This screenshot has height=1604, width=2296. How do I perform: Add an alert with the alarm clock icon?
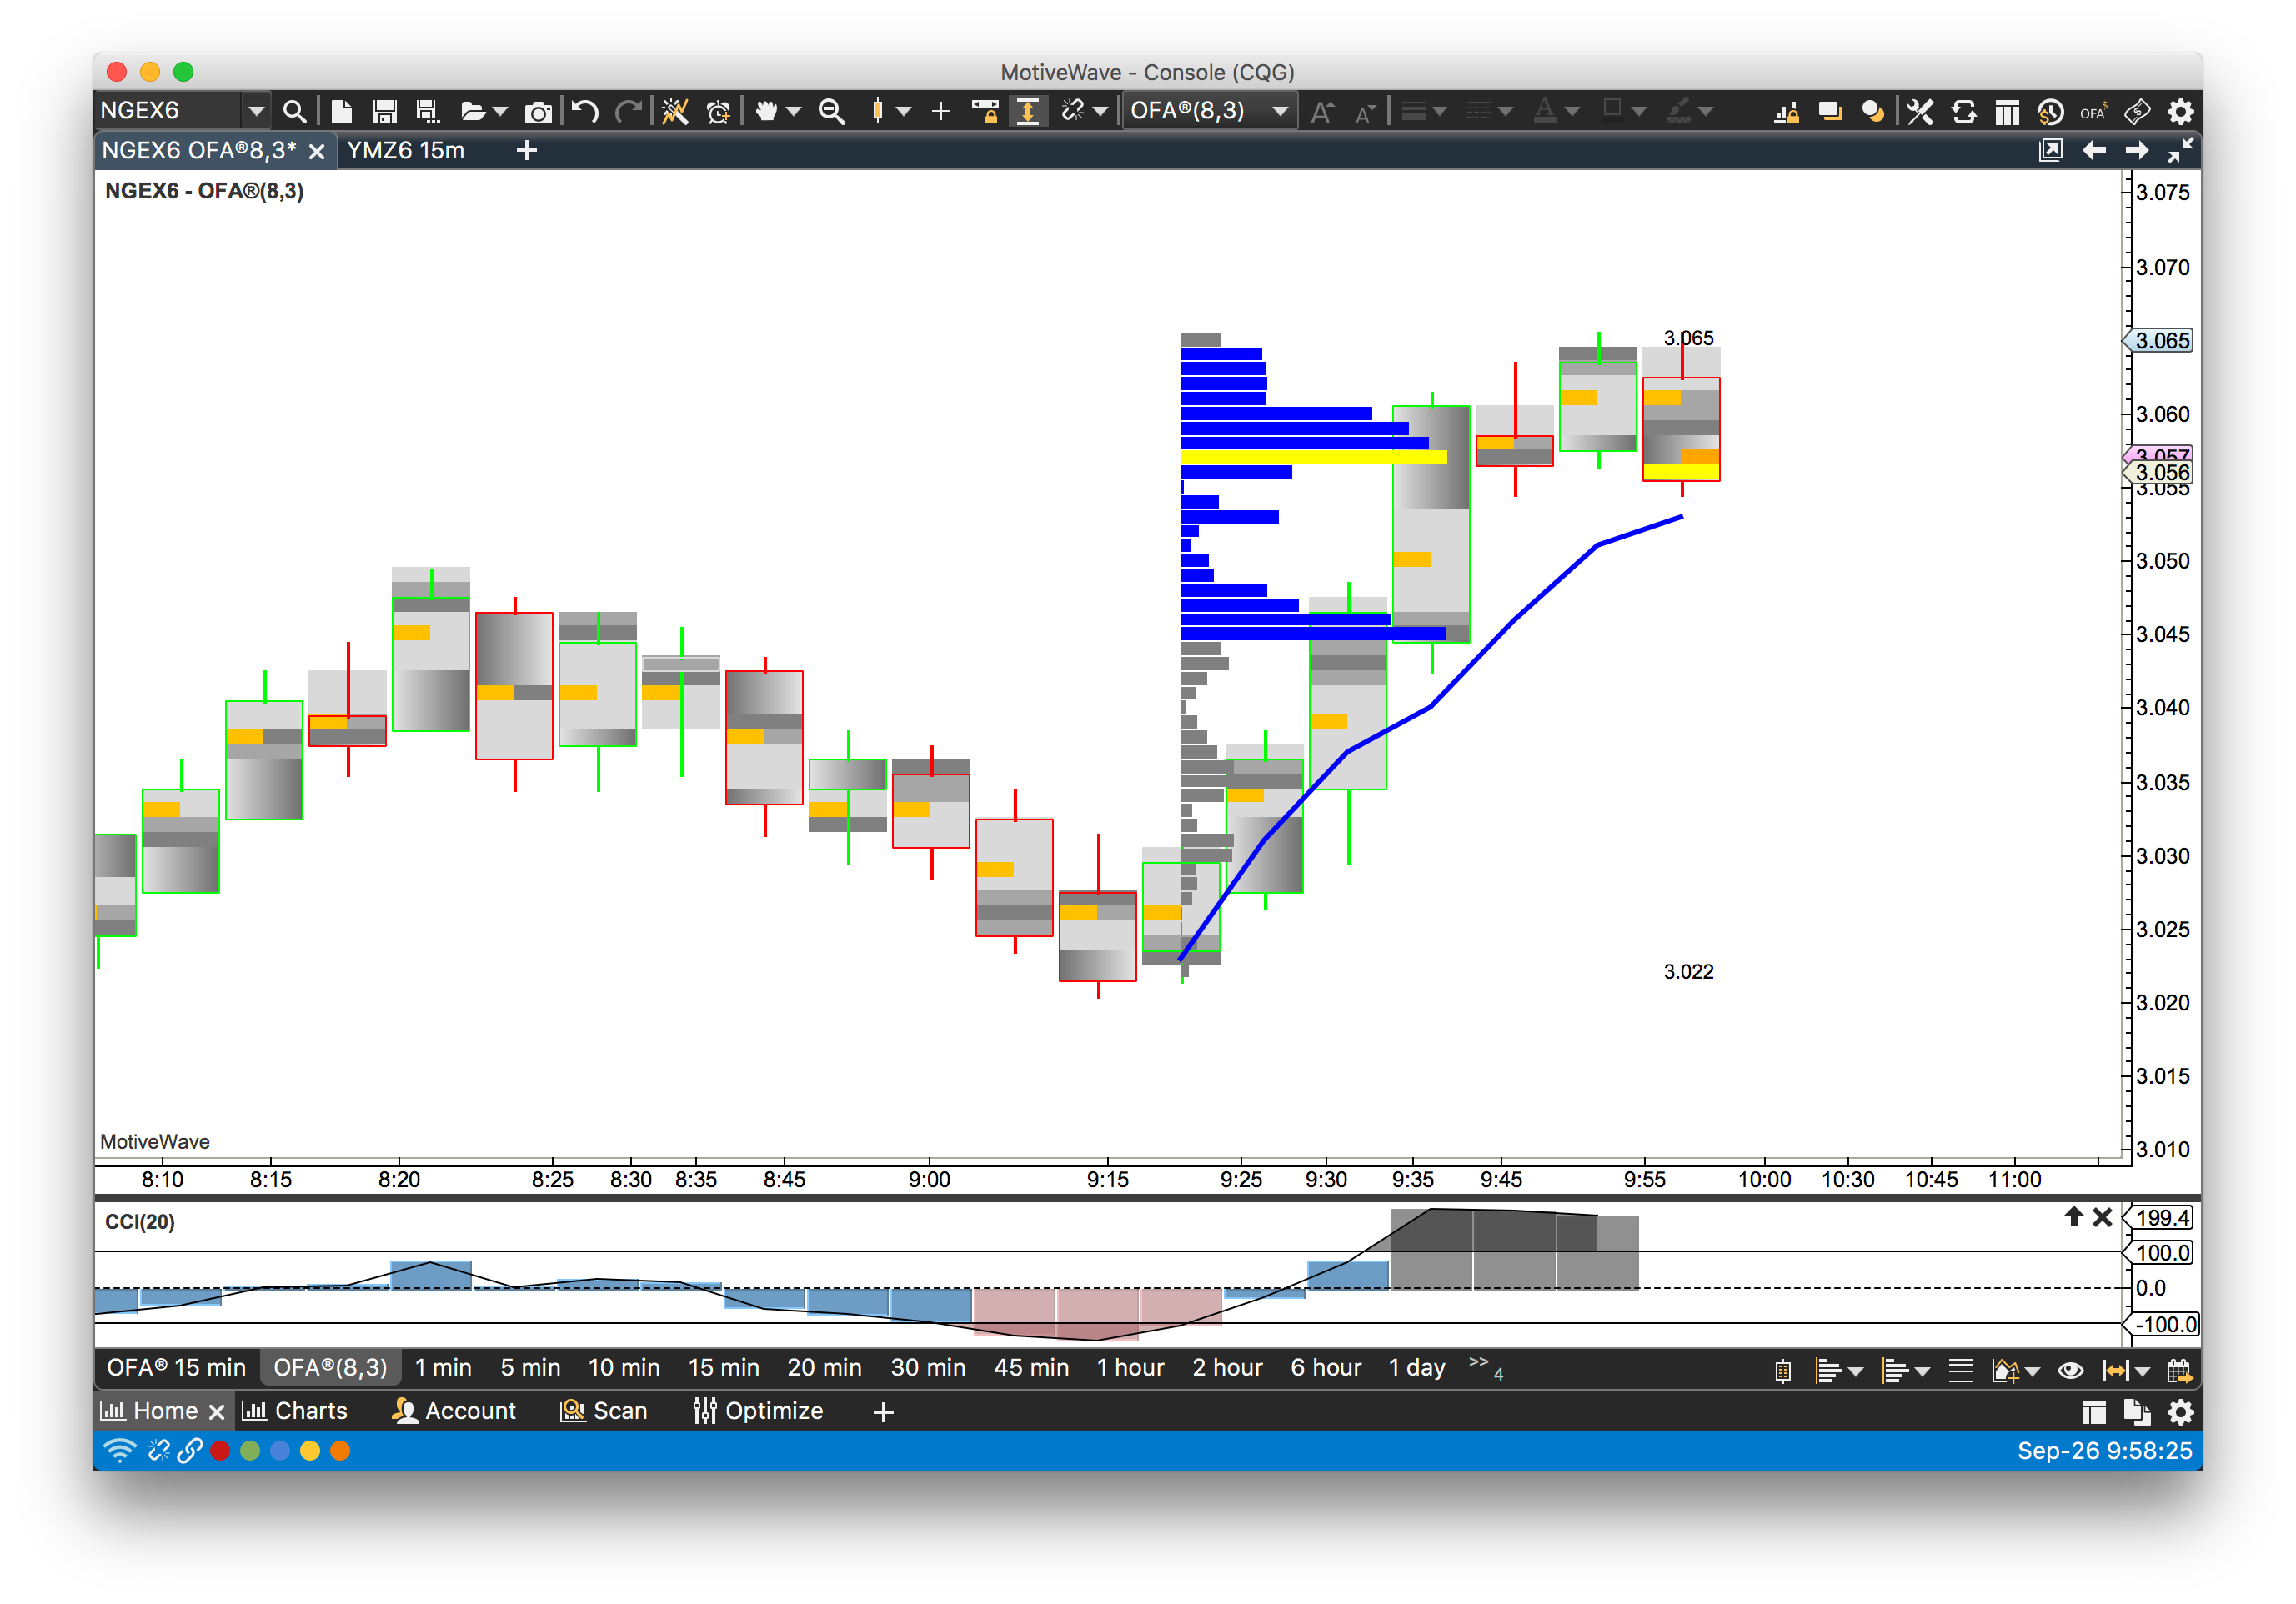coord(718,111)
